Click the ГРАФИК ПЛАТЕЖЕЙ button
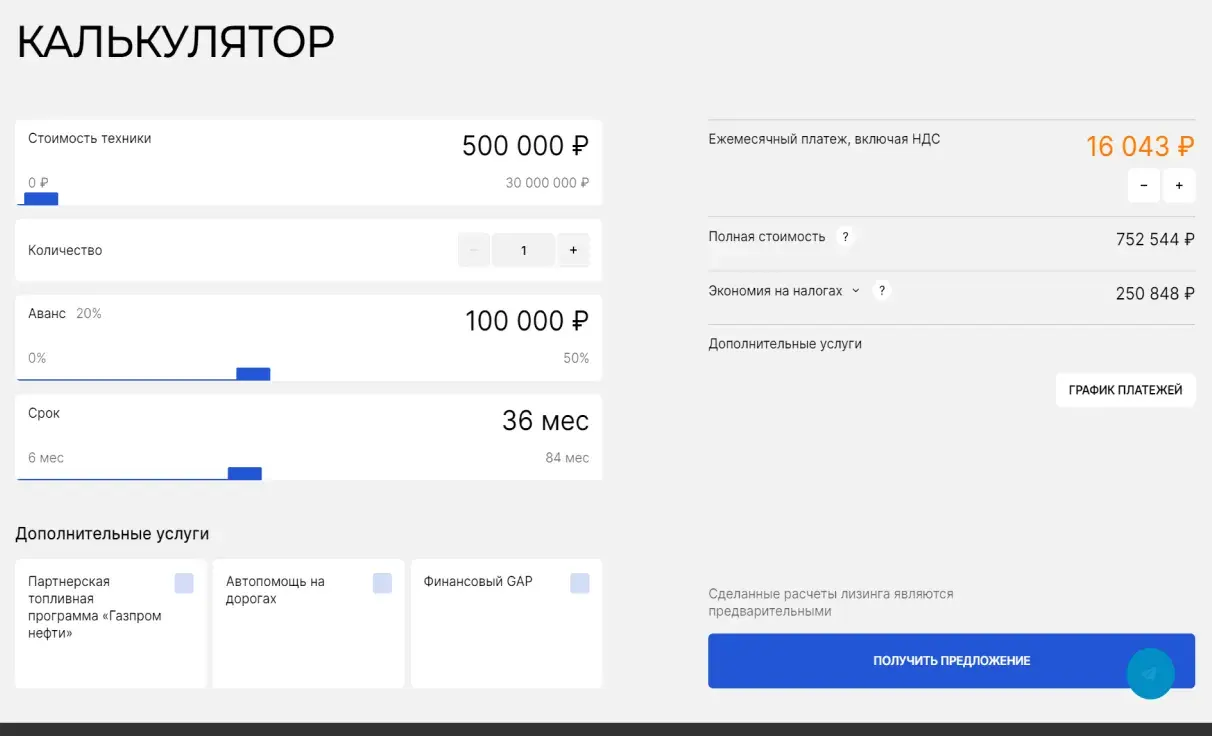This screenshot has width=1212, height=736. coord(1125,390)
